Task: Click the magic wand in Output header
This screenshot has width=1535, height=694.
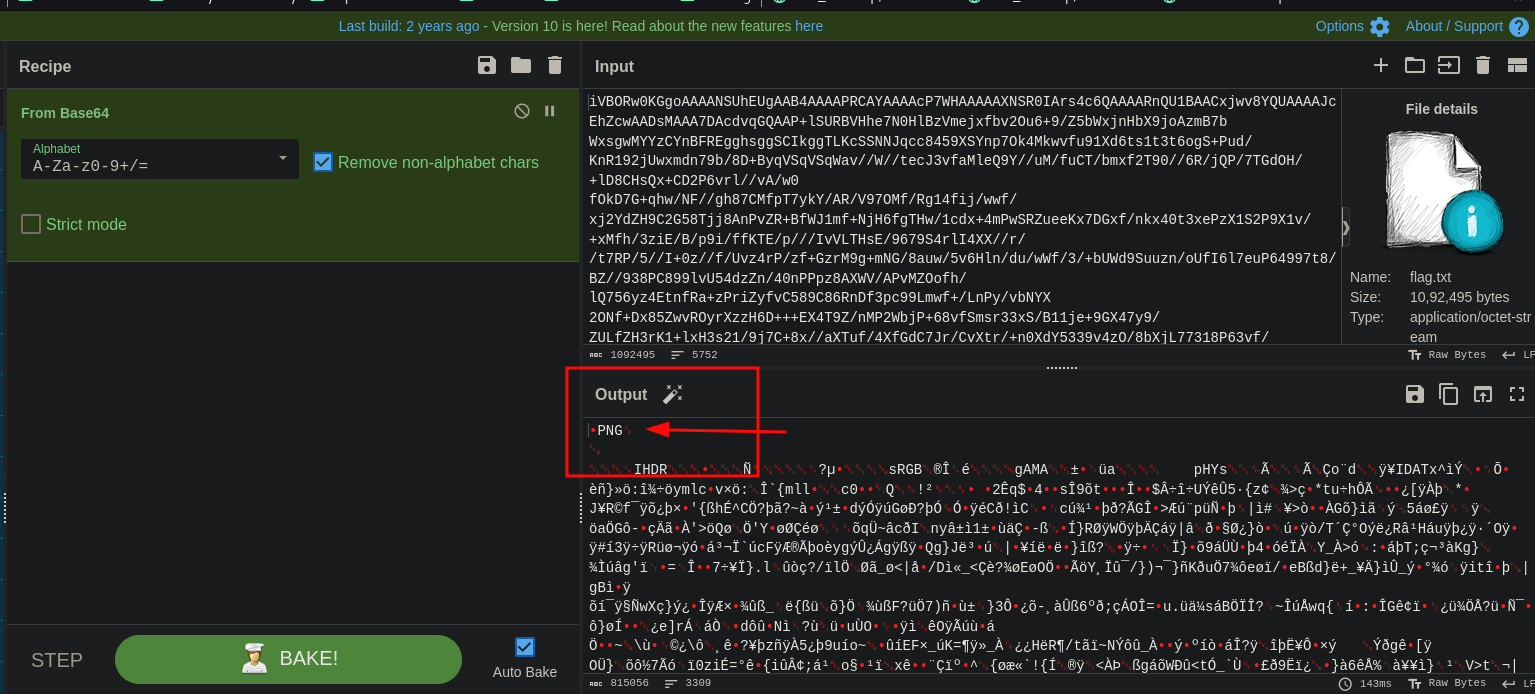Action: tap(673, 394)
